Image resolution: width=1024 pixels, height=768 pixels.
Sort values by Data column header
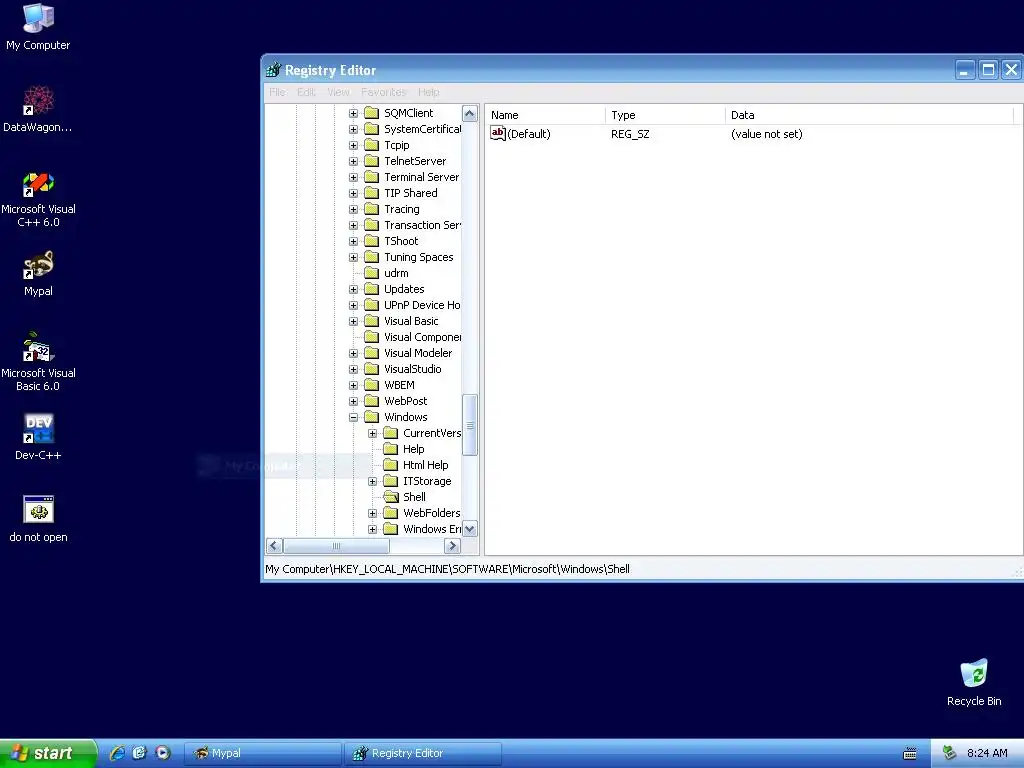click(869, 115)
